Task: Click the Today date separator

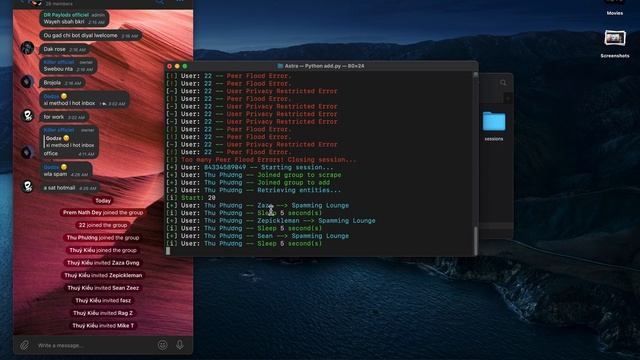Action: point(103,200)
